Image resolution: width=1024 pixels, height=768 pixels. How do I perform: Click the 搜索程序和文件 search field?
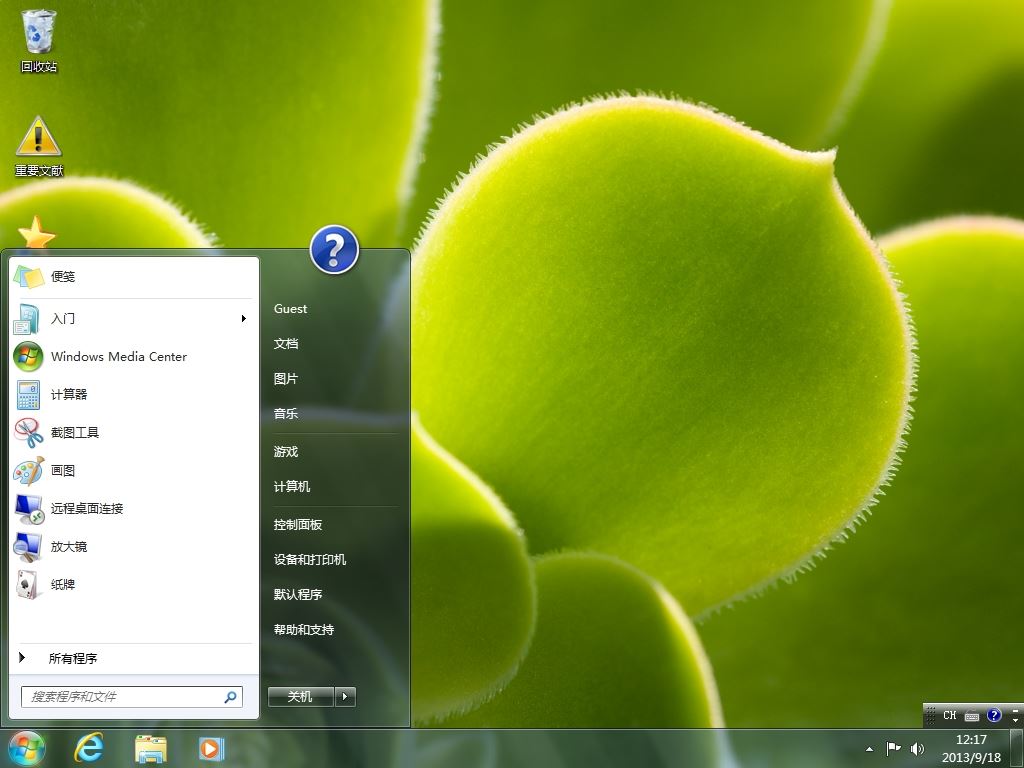tap(131, 697)
